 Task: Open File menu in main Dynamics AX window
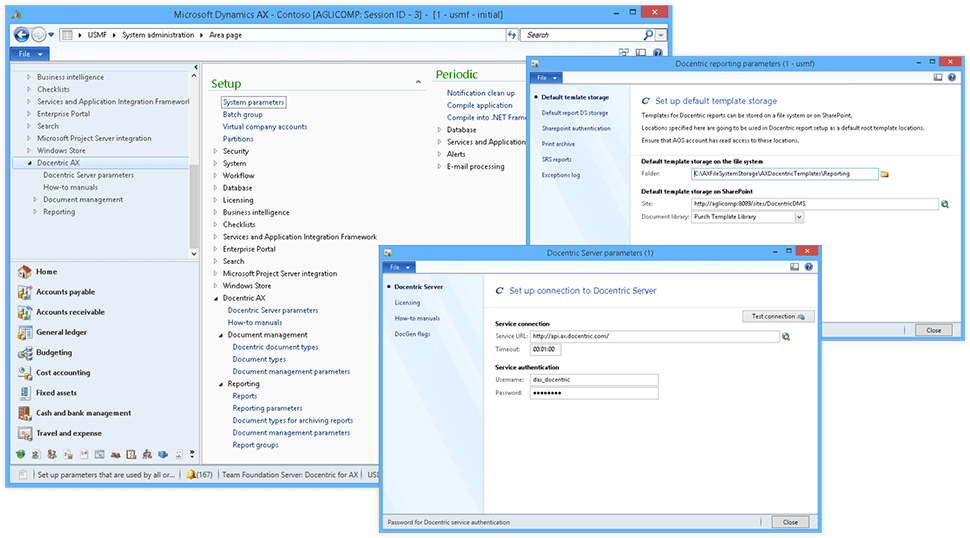[30, 54]
